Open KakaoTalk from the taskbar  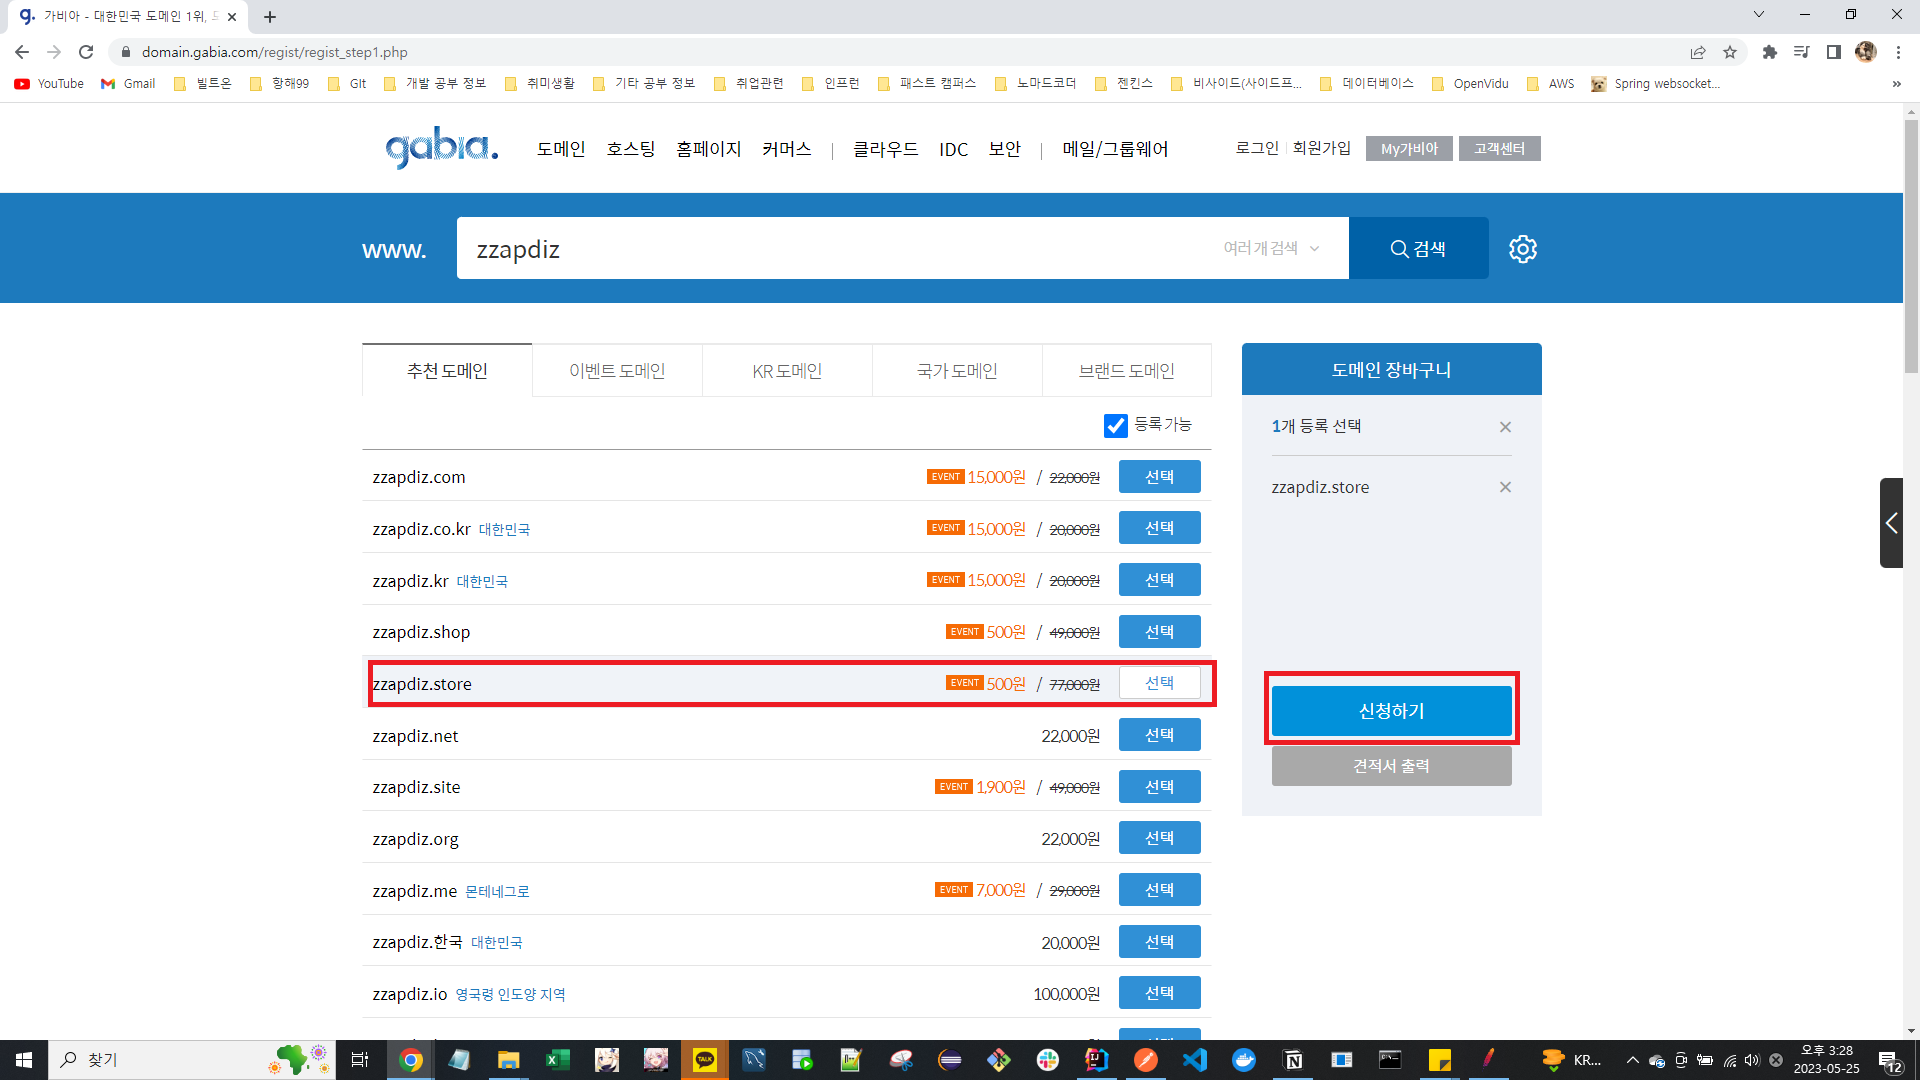click(x=705, y=1060)
